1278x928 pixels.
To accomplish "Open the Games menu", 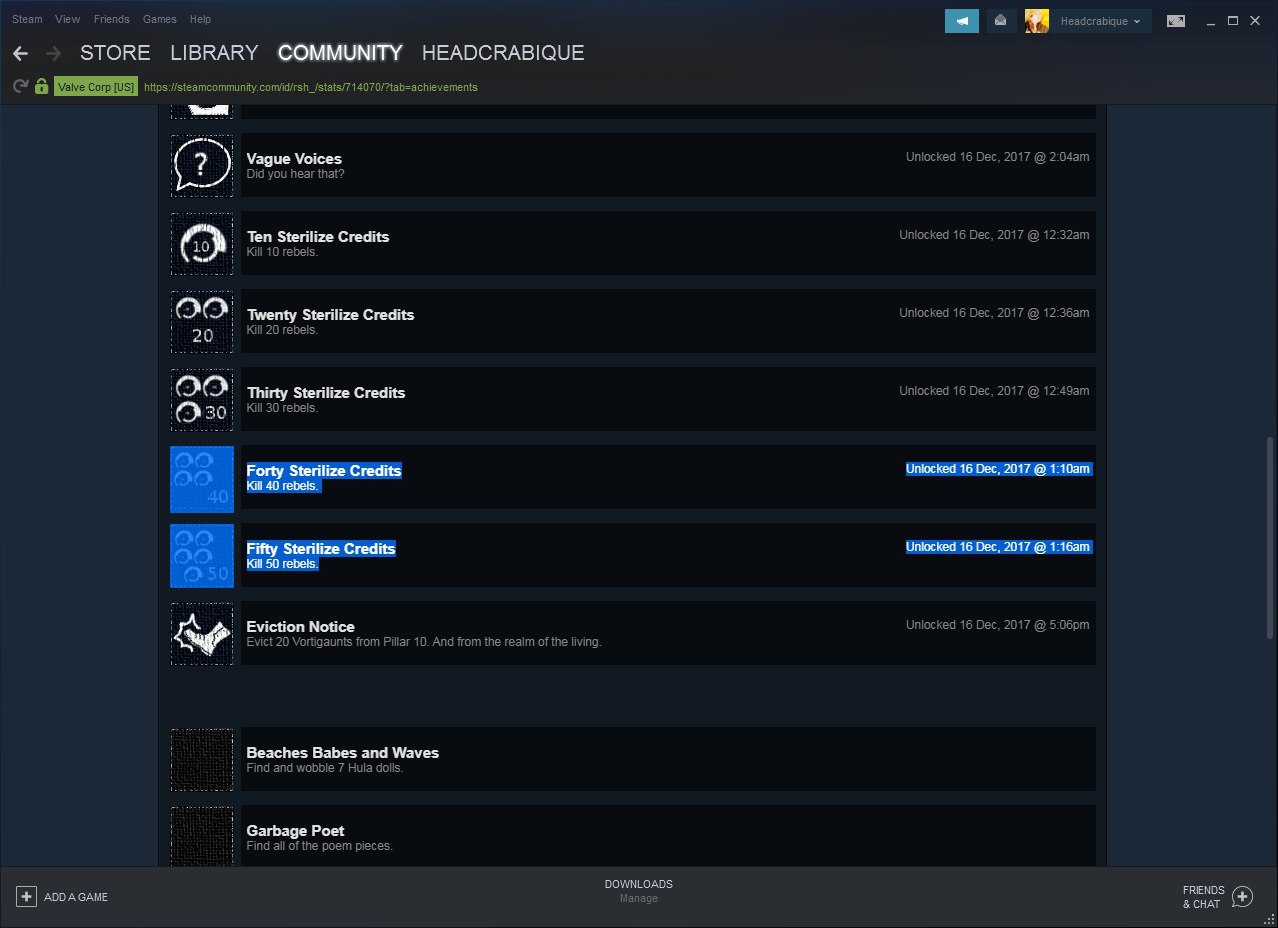I will [160, 19].
